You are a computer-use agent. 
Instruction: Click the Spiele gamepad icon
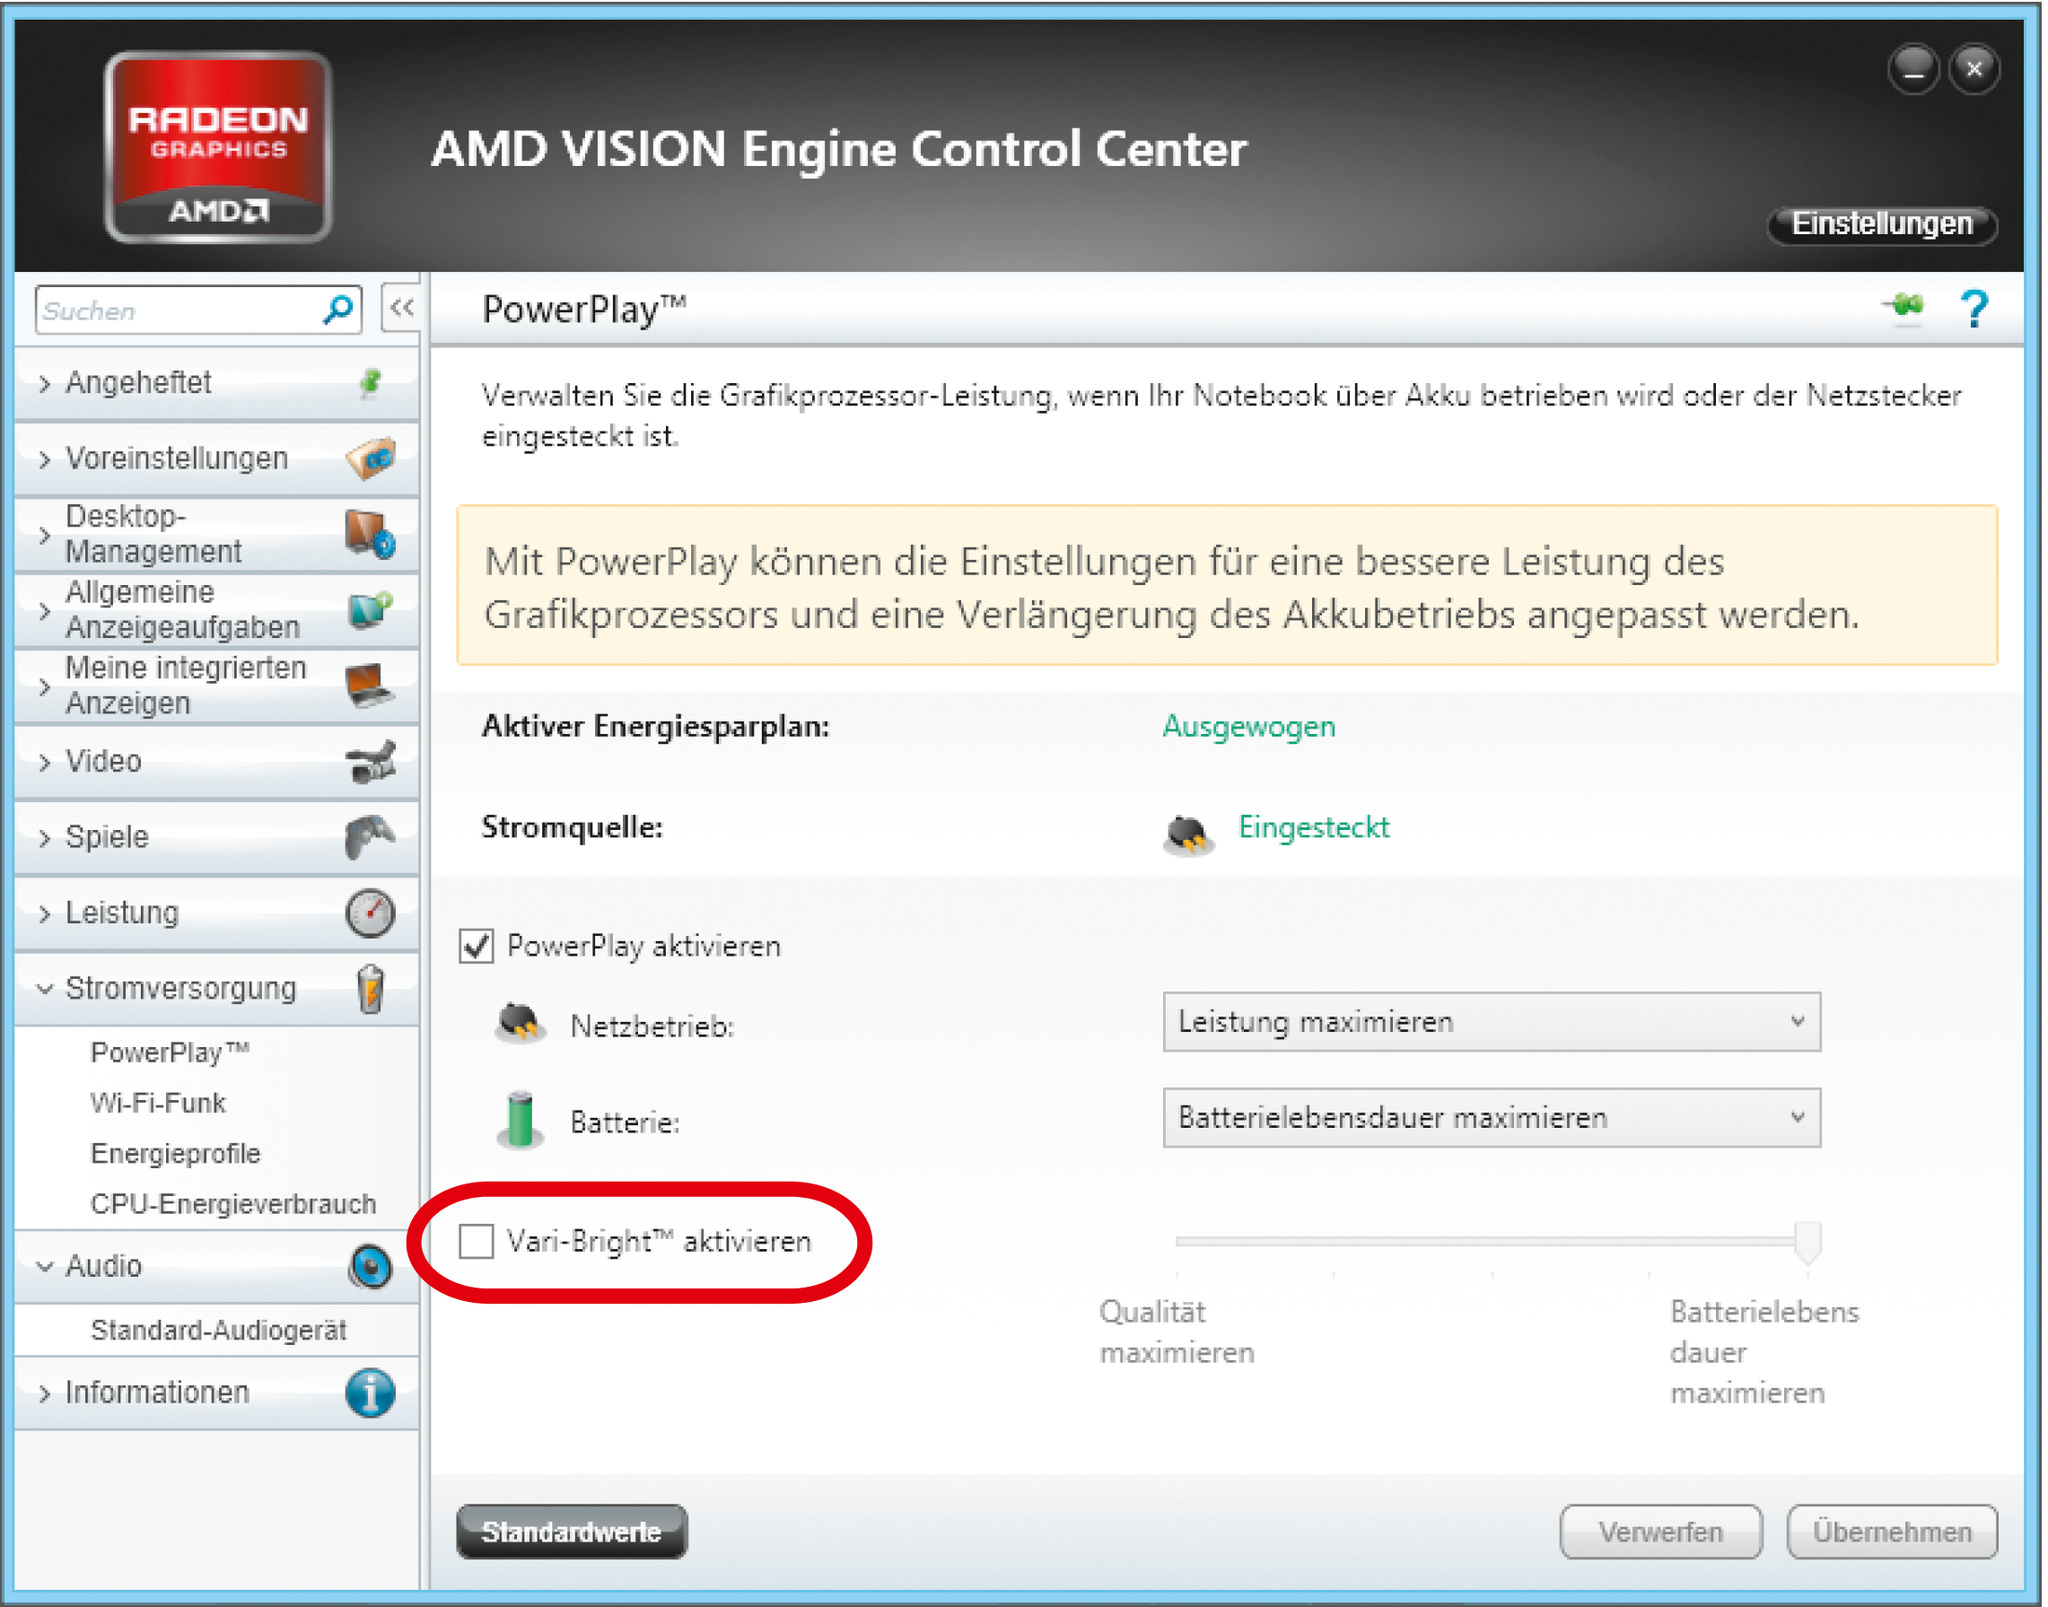click(369, 837)
